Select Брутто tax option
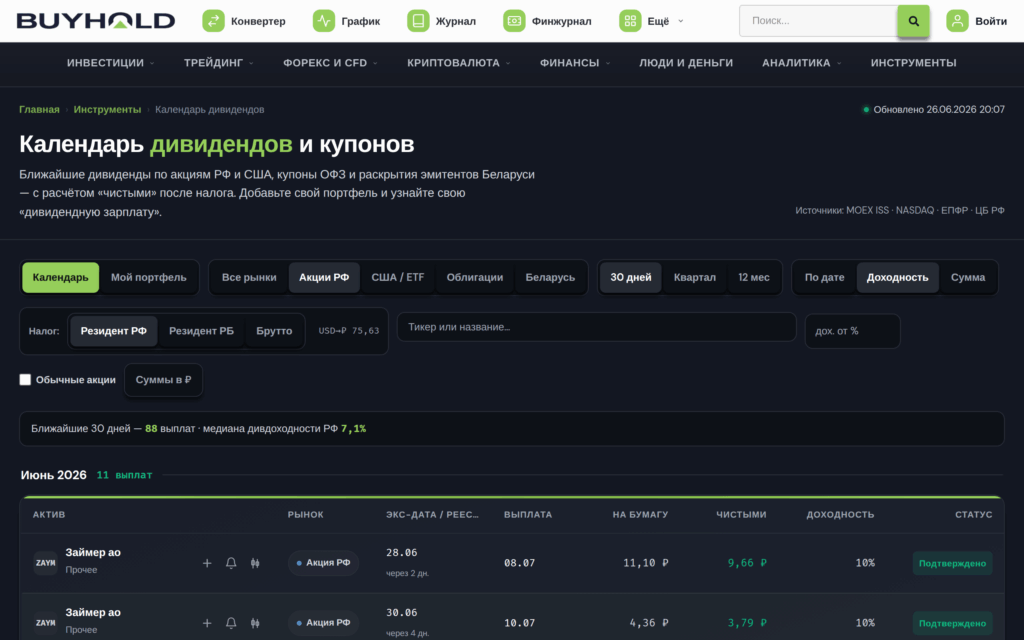The height and width of the screenshot is (640, 1024). [274, 331]
